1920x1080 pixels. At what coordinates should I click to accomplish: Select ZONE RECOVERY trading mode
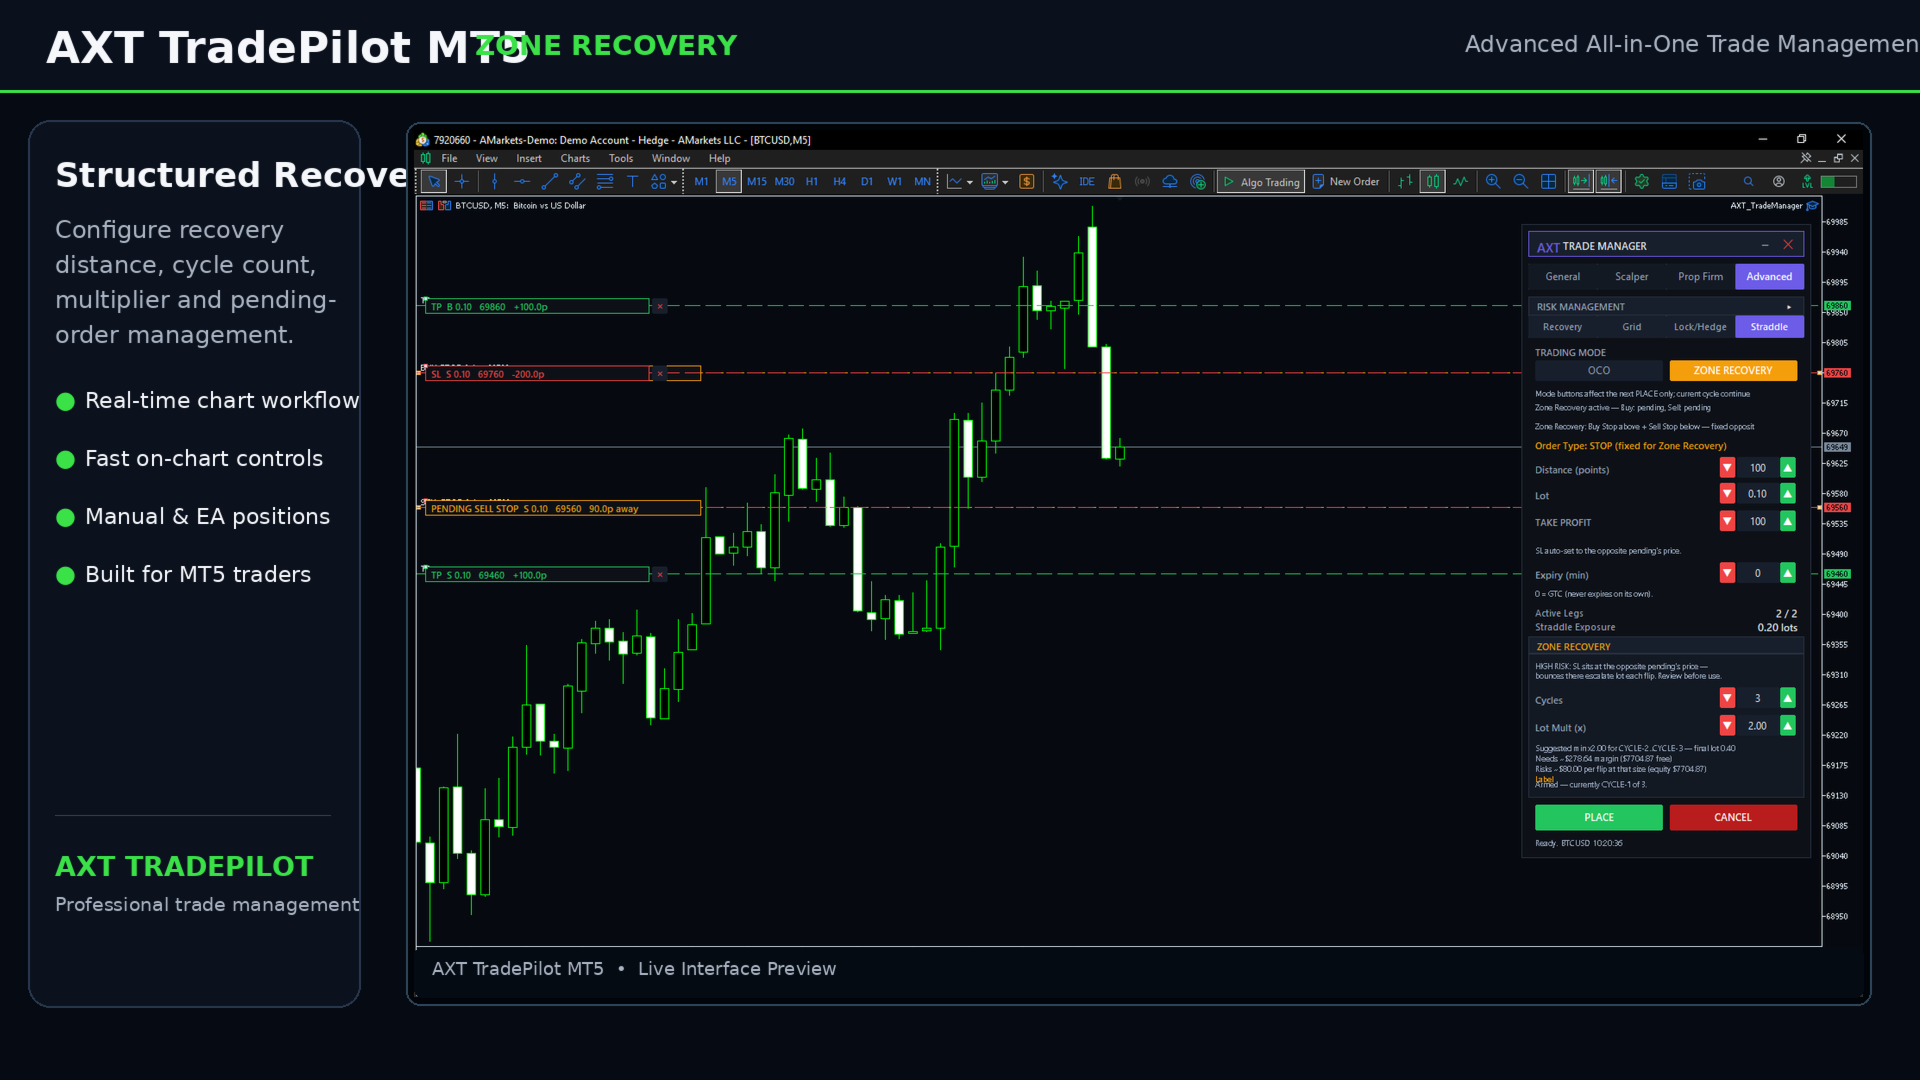click(x=1733, y=371)
